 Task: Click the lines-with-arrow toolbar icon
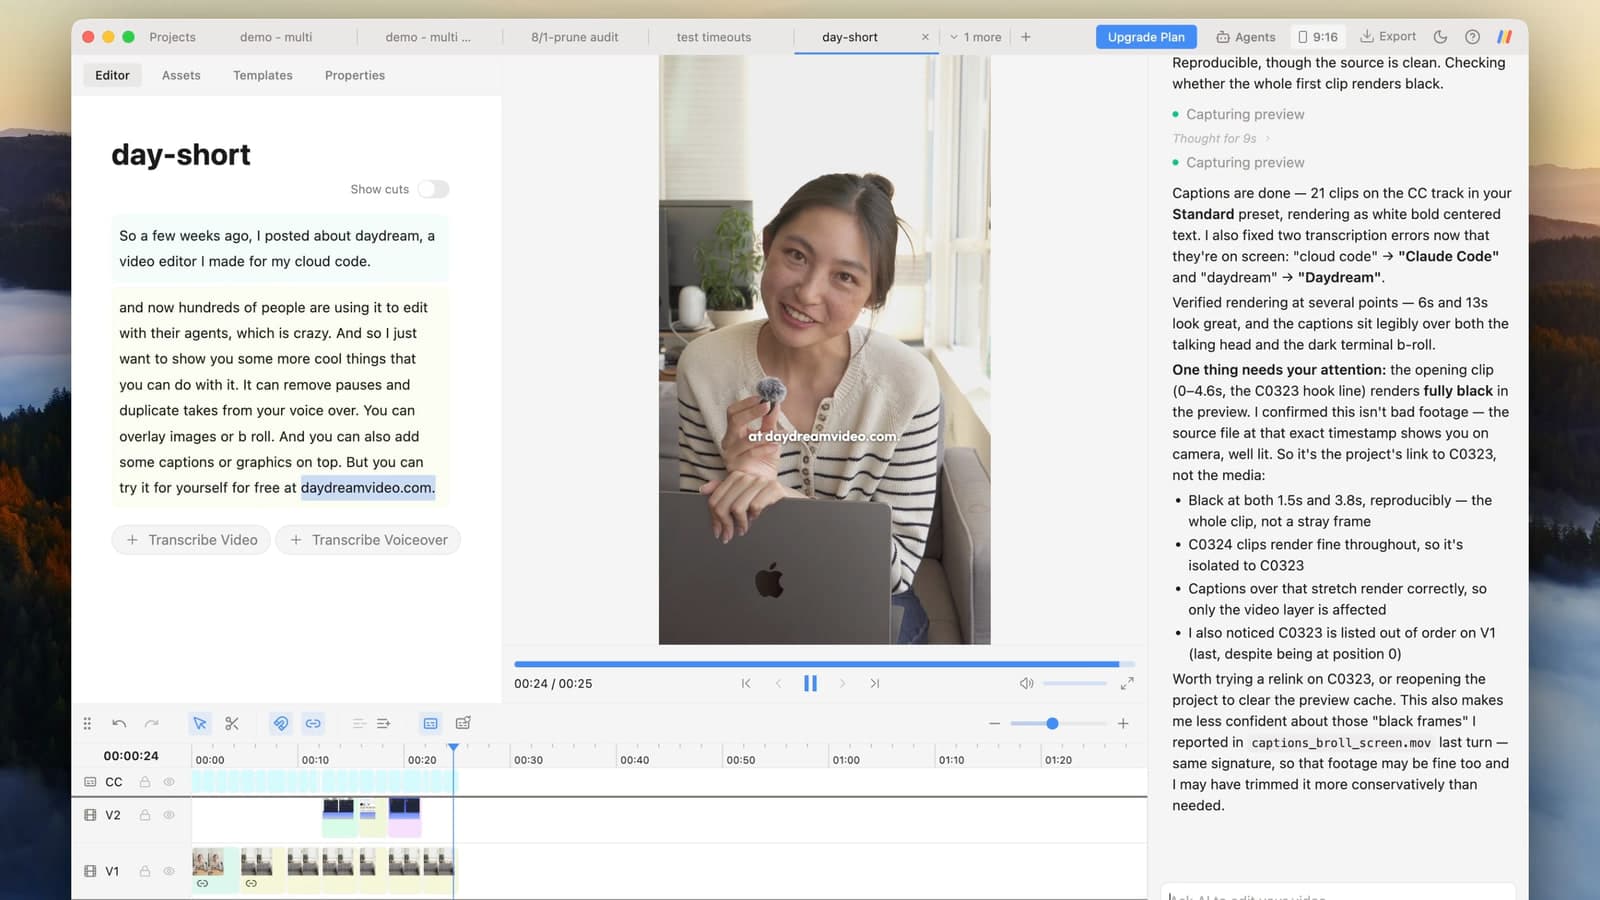[383, 723]
